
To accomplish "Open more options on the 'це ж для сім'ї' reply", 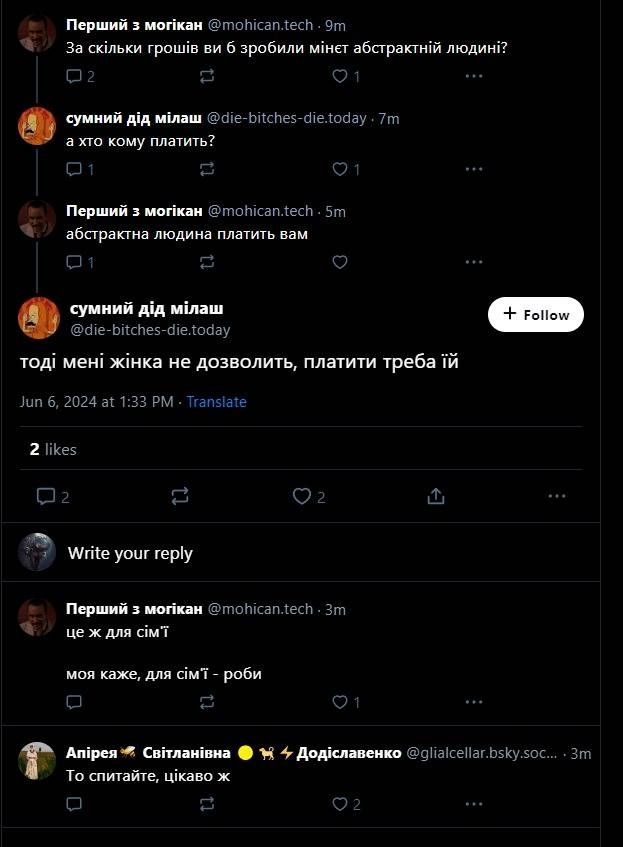I will click(x=474, y=702).
